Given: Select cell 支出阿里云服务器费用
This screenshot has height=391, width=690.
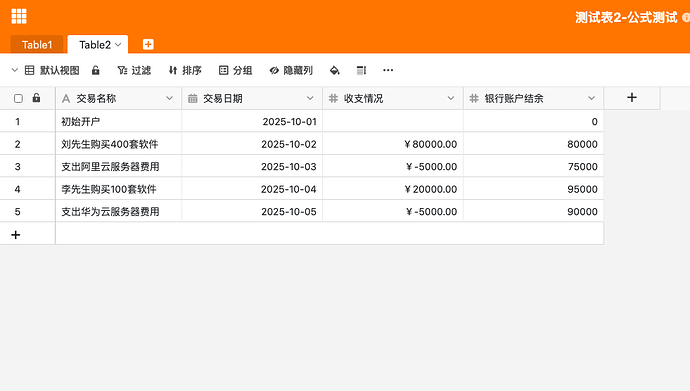Looking at the screenshot, I should click(x=119, y=166).
